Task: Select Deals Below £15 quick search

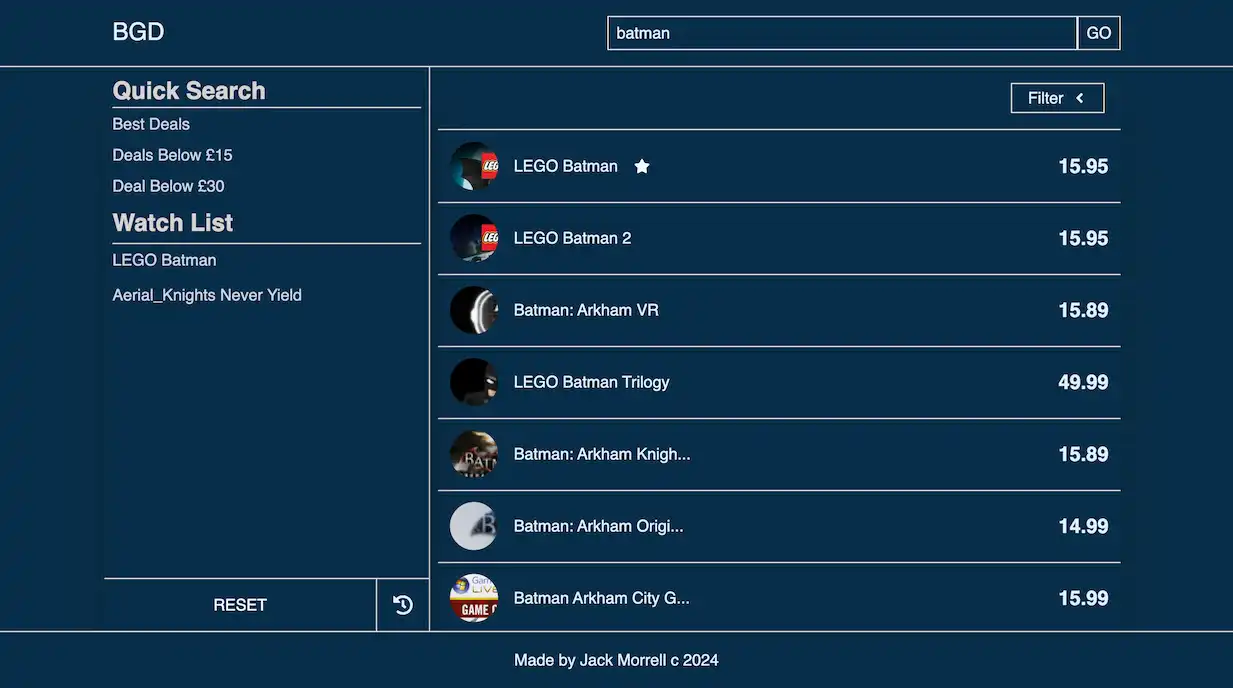Action: click(172, 155)
